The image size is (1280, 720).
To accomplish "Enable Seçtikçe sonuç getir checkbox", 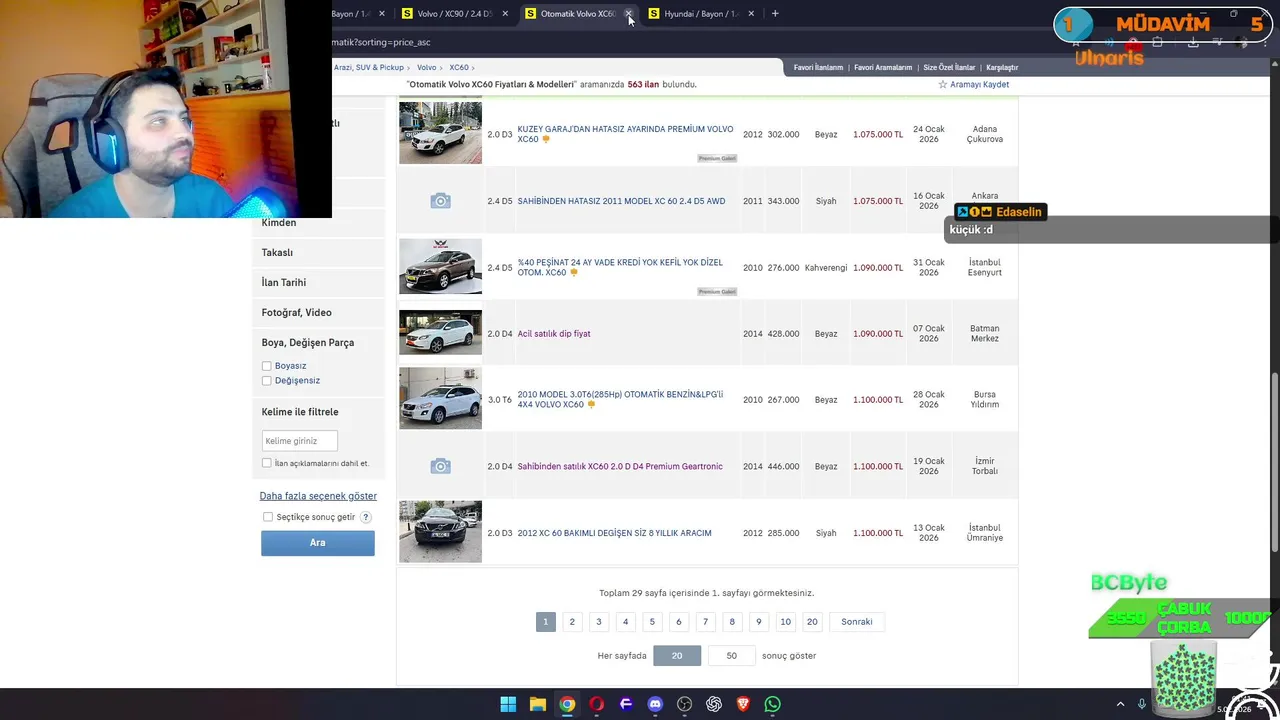I will pos(268,517).
